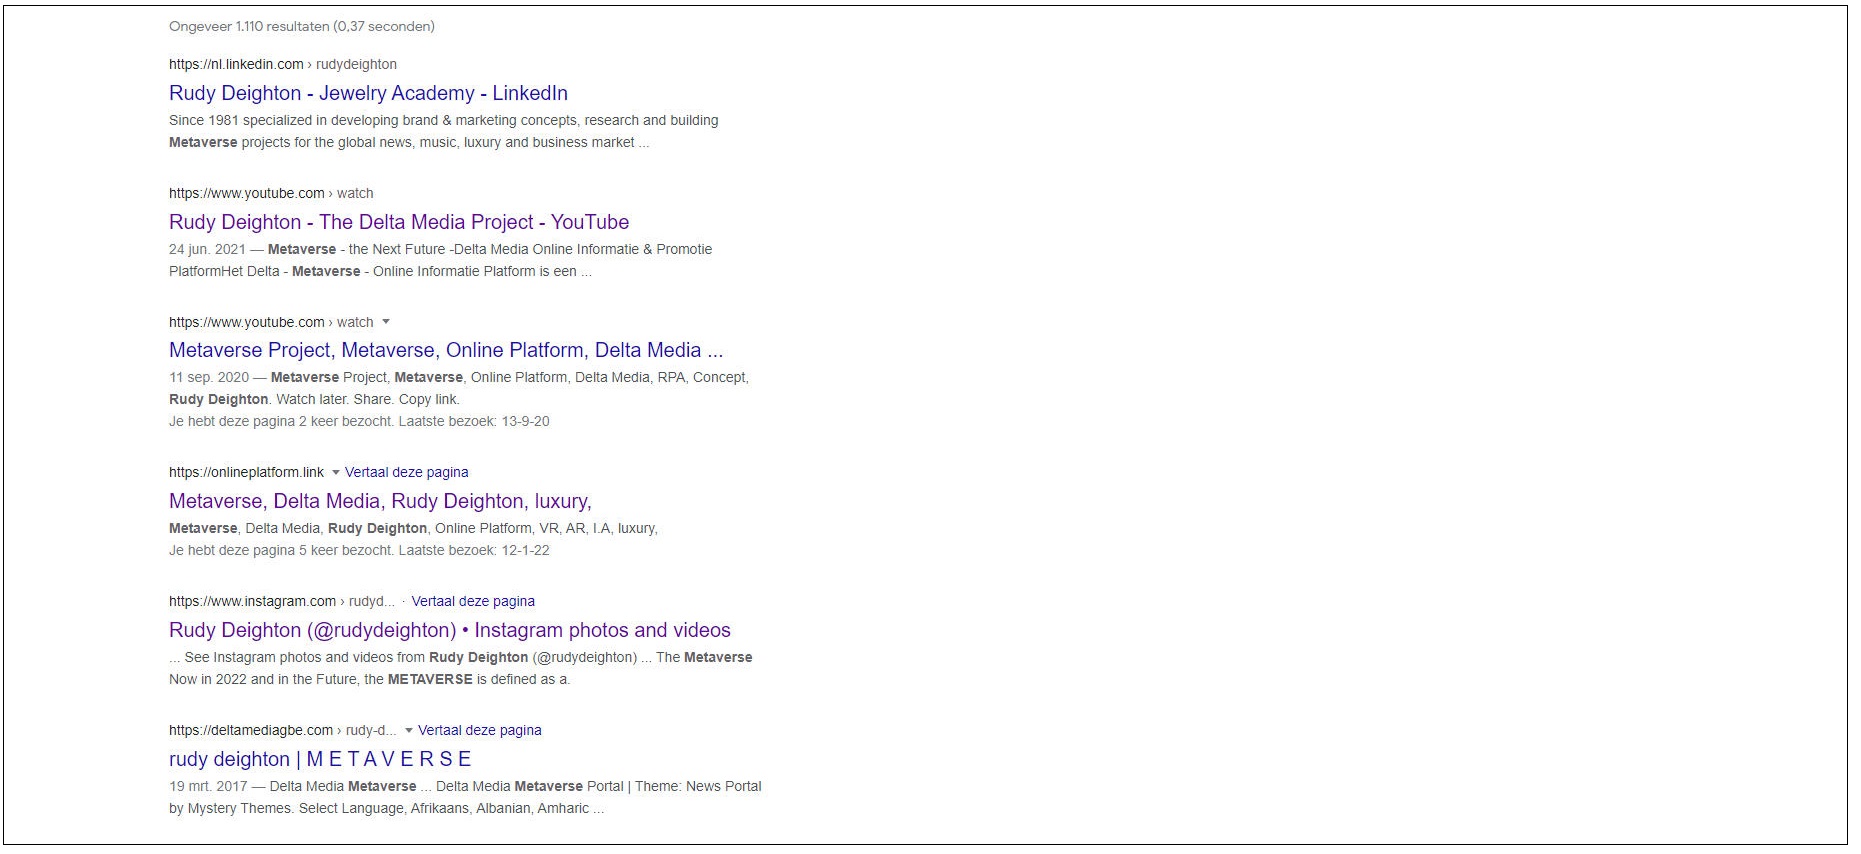
Task: Click 'Je hebt deze pagina 5 keer bezocht' note
Action: click(x=359, y=550)
